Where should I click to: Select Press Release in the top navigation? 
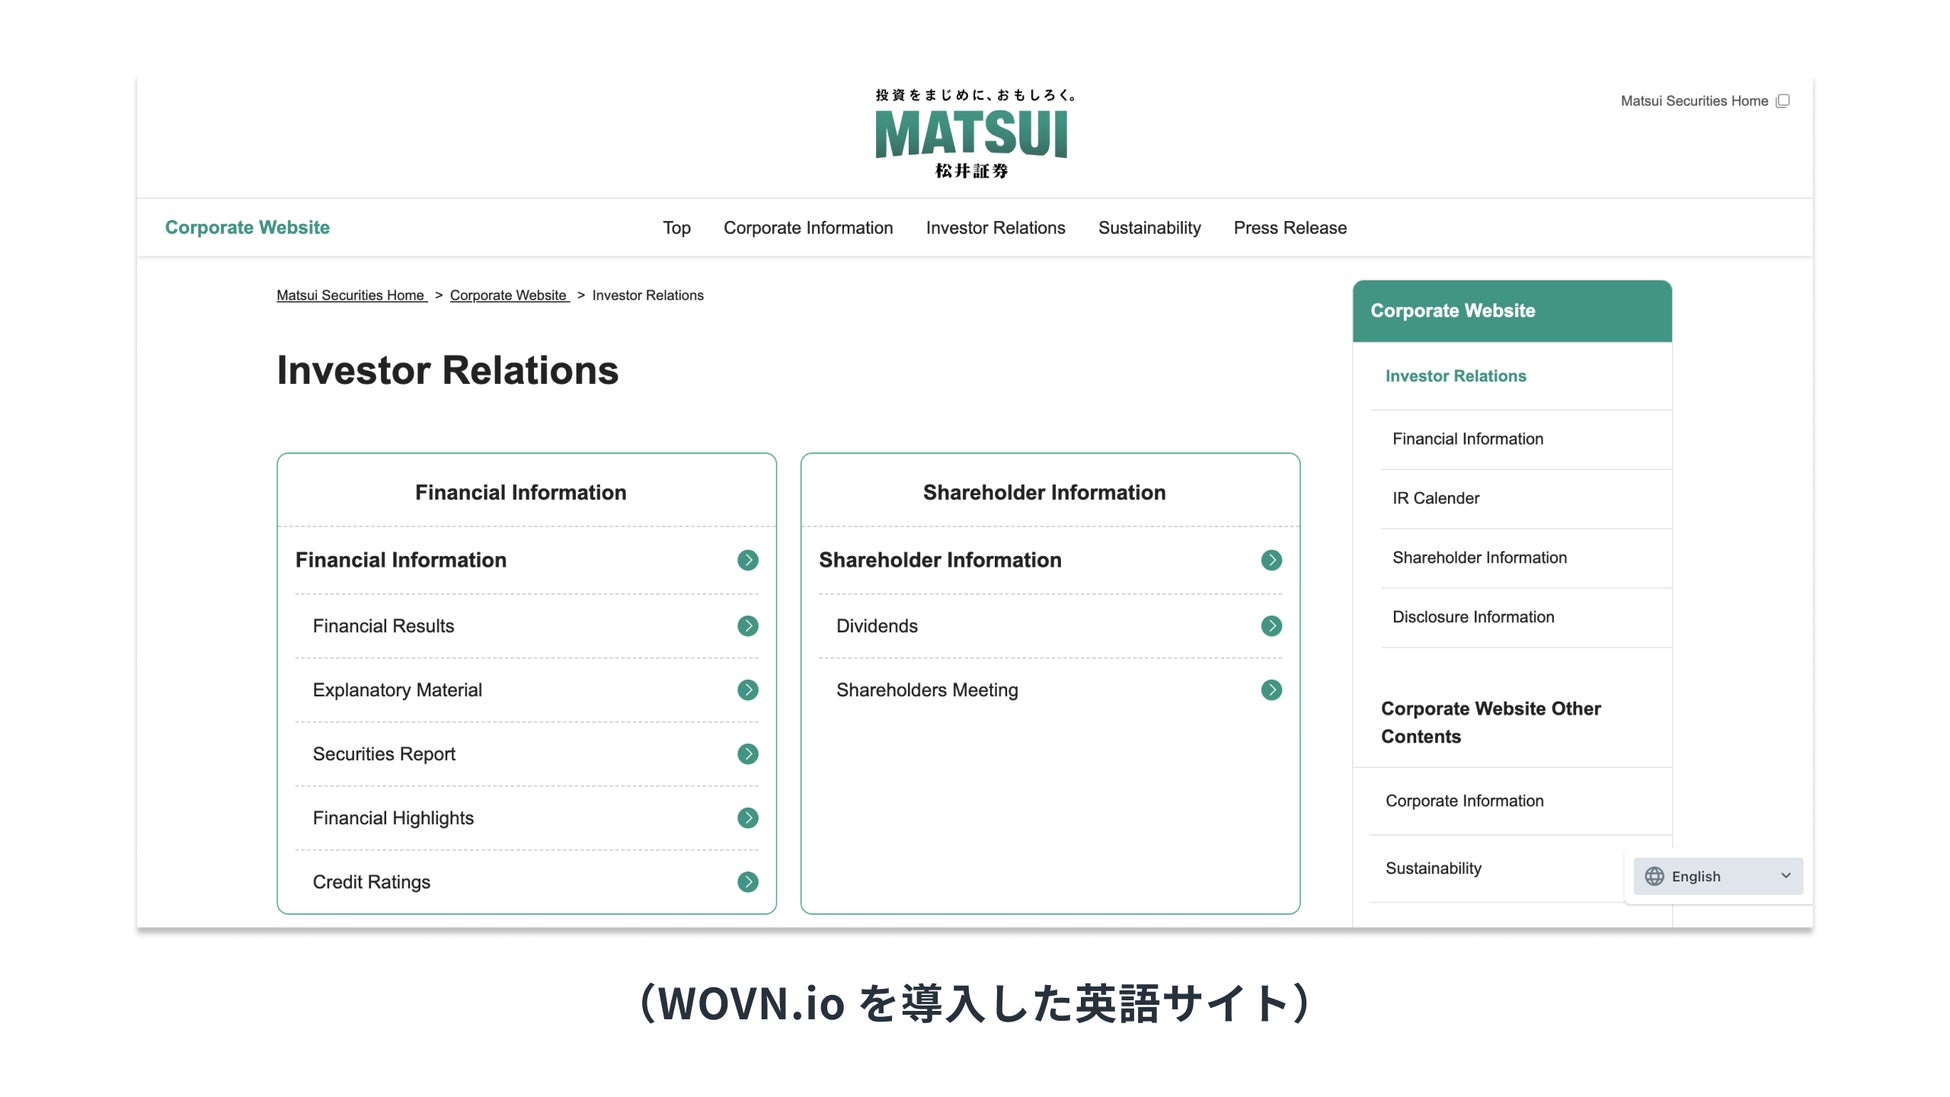1289,228
